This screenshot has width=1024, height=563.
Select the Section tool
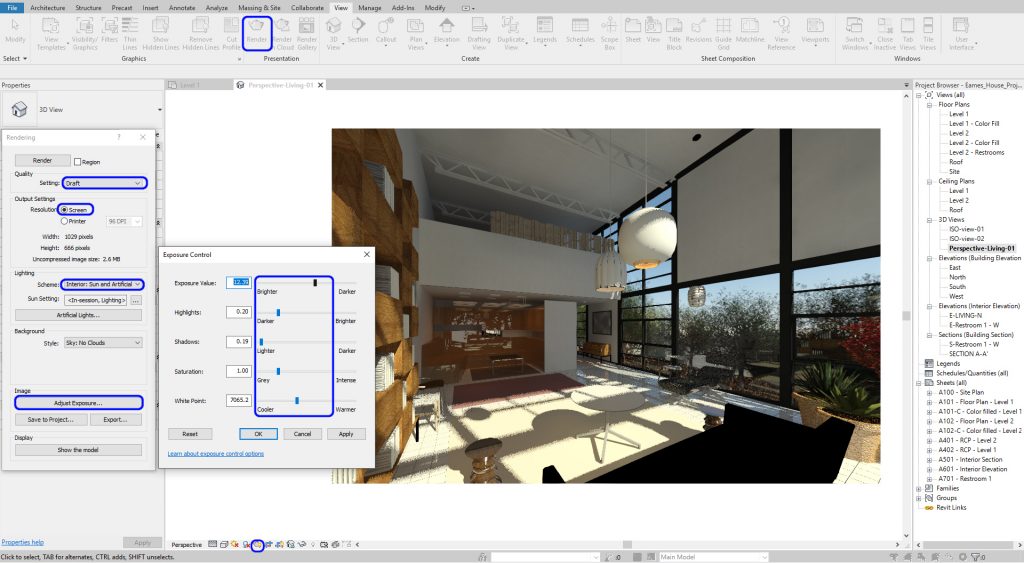pyautogui.click(x=357, y=30)
